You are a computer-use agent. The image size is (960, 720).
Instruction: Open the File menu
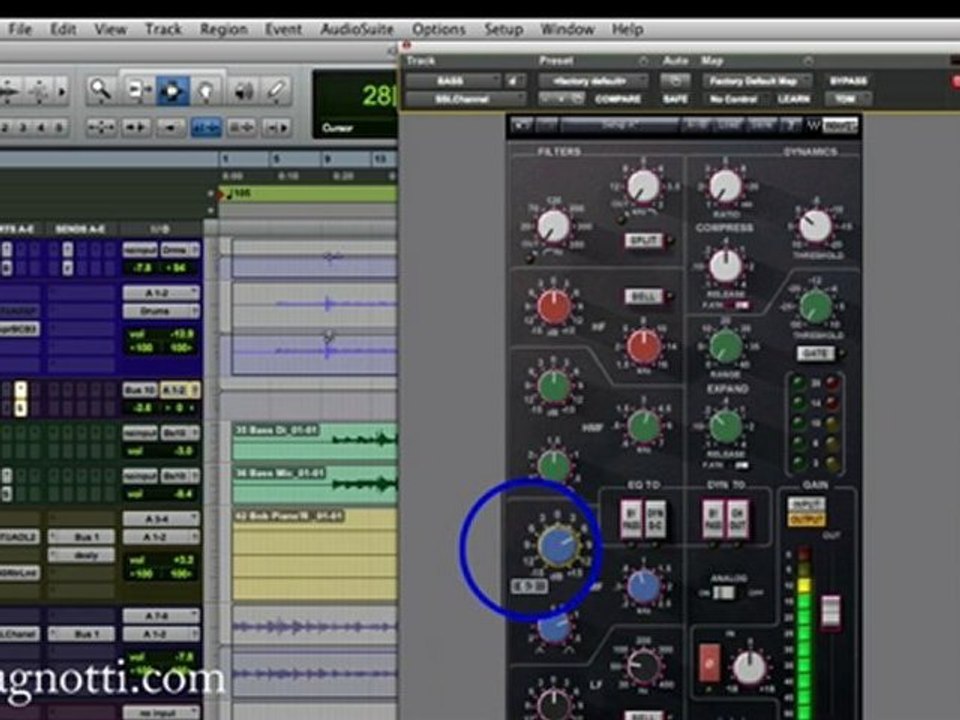point(20,29)
